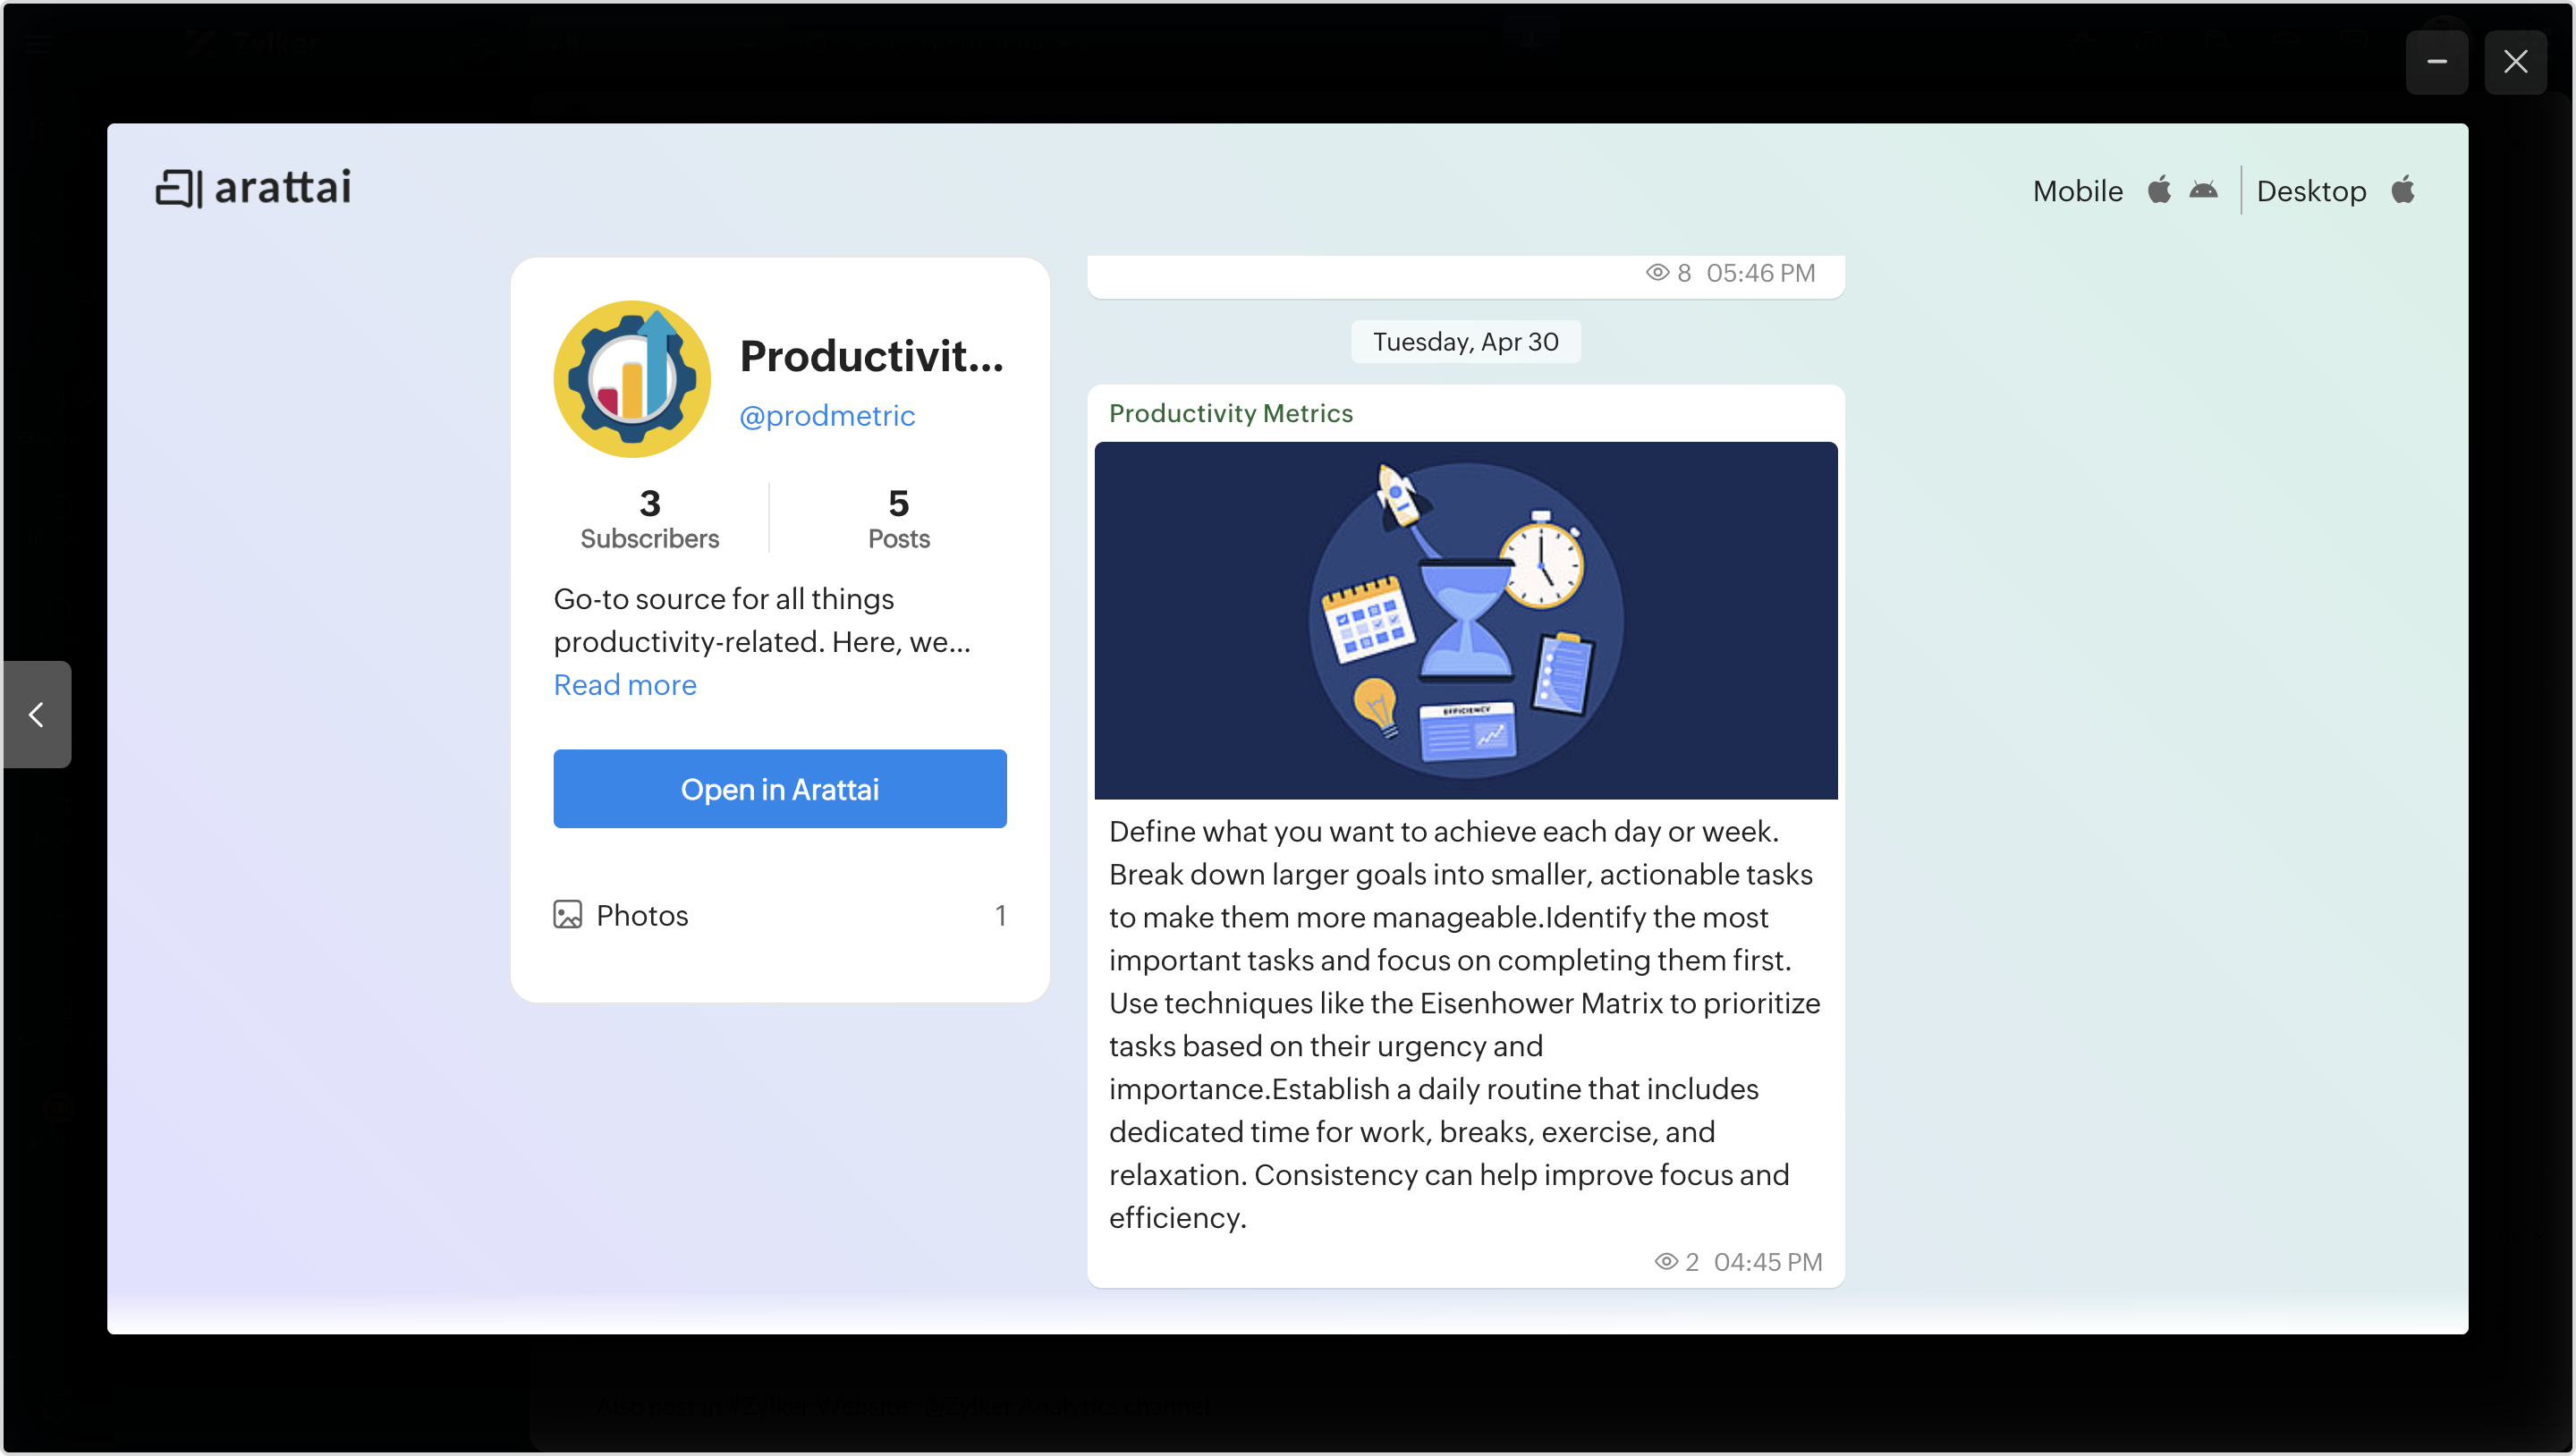Click the Desktop Apple macOS icon
Screen dimensions: 2576x1456
pyautogui.click(x=2403, y=190)
